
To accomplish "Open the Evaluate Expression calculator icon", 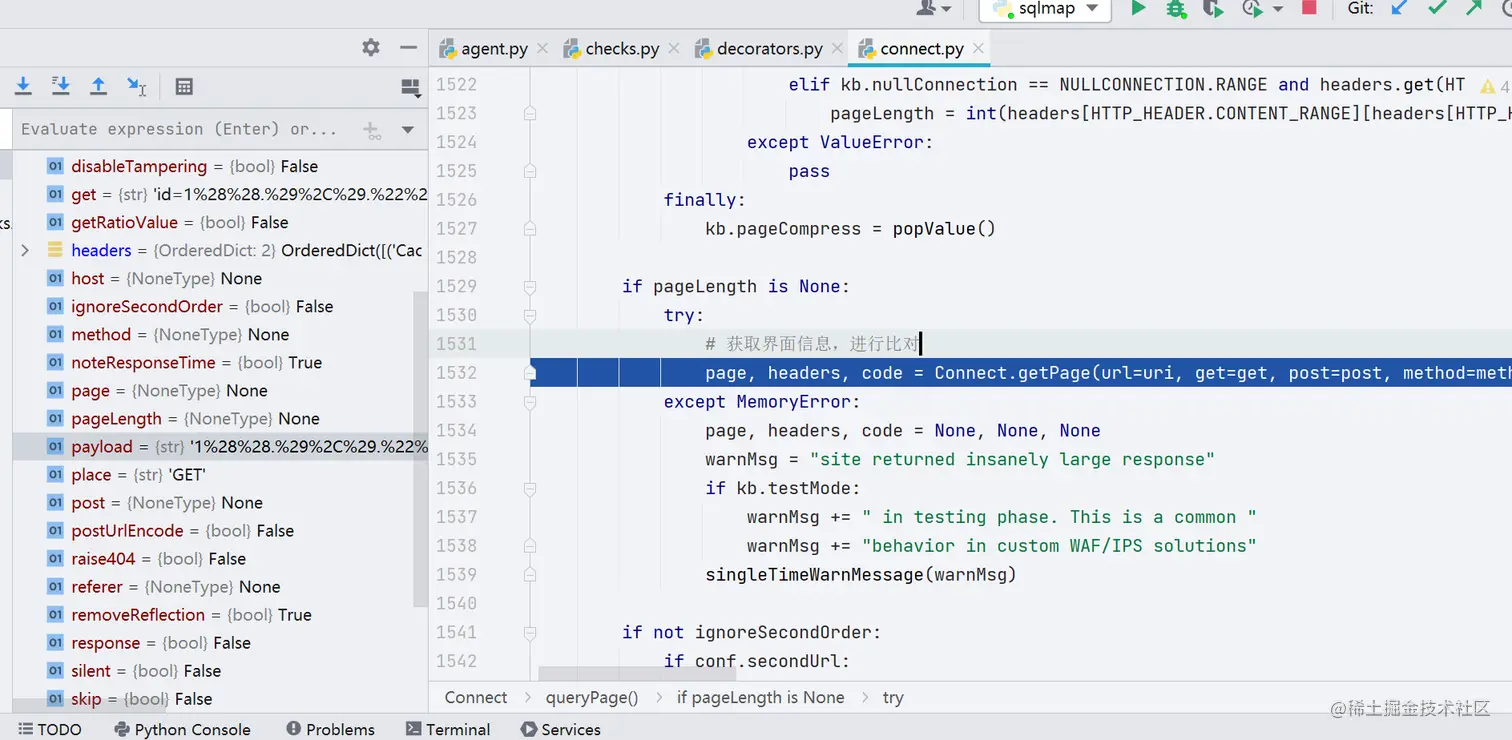I will coord(184,87).
